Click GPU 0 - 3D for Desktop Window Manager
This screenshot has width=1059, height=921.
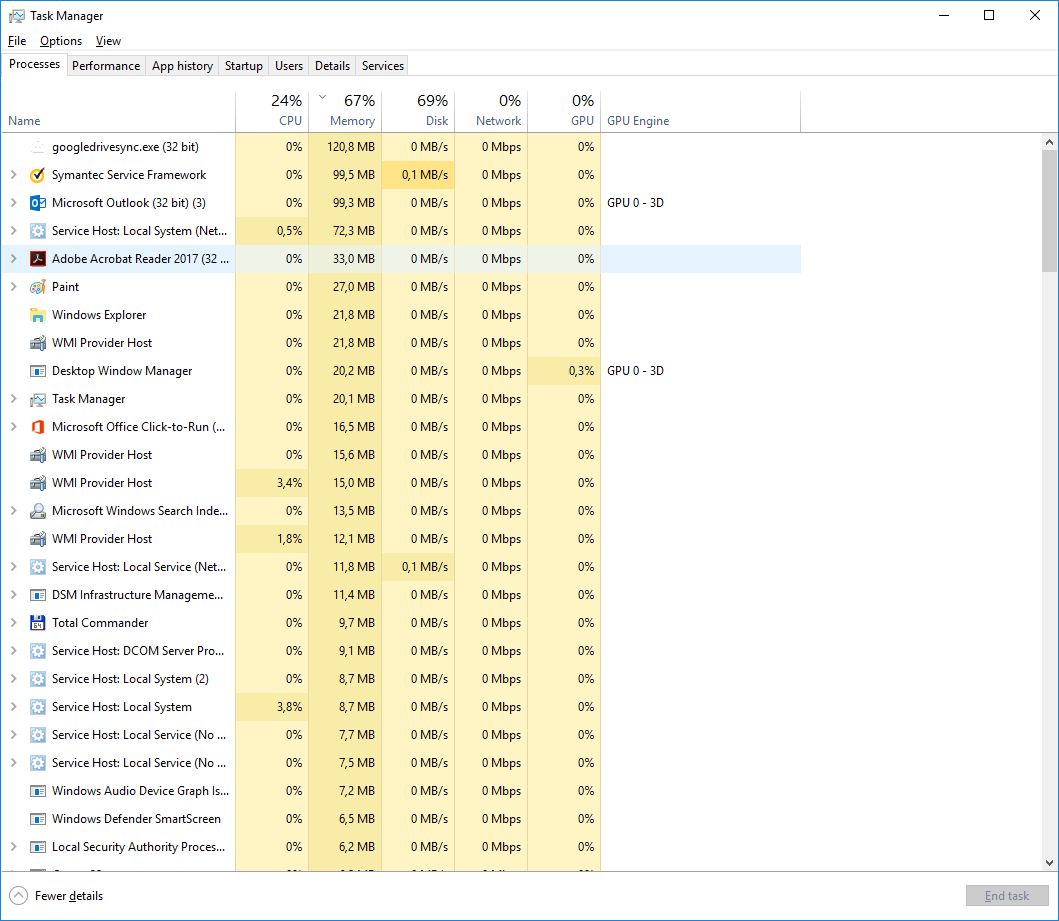tap(636, 371)
